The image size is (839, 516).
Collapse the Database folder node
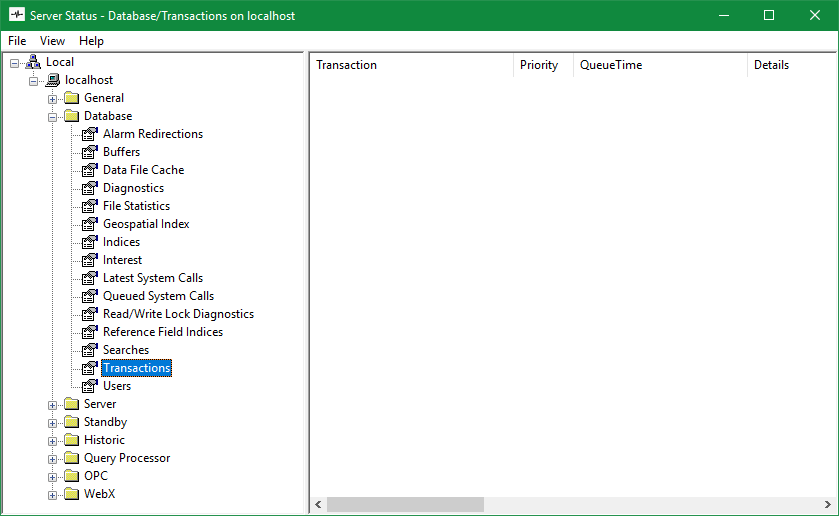click(x=52, y=116)
